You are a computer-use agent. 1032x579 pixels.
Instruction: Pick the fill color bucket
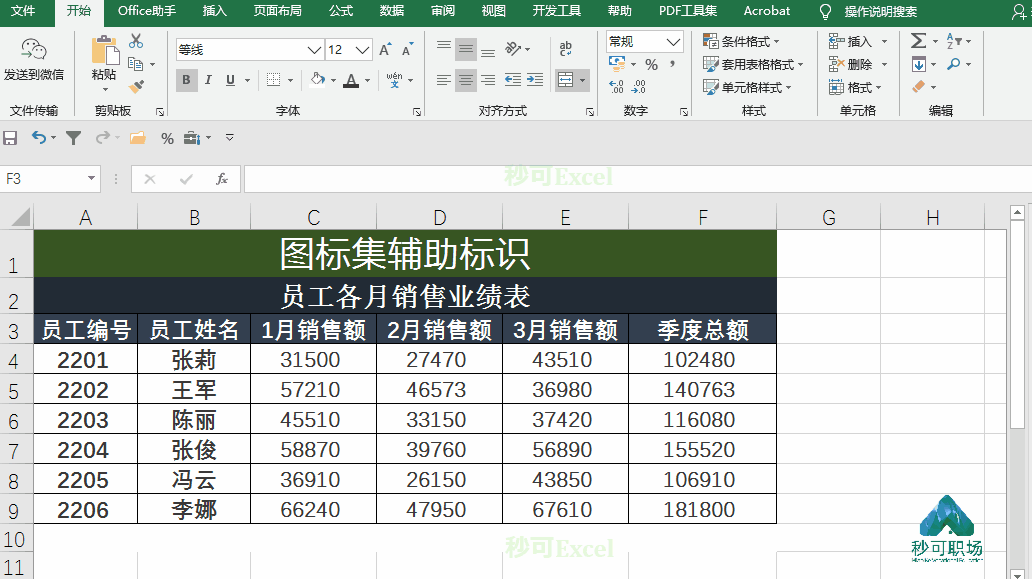pyautogui.click(x=318, y=80)
